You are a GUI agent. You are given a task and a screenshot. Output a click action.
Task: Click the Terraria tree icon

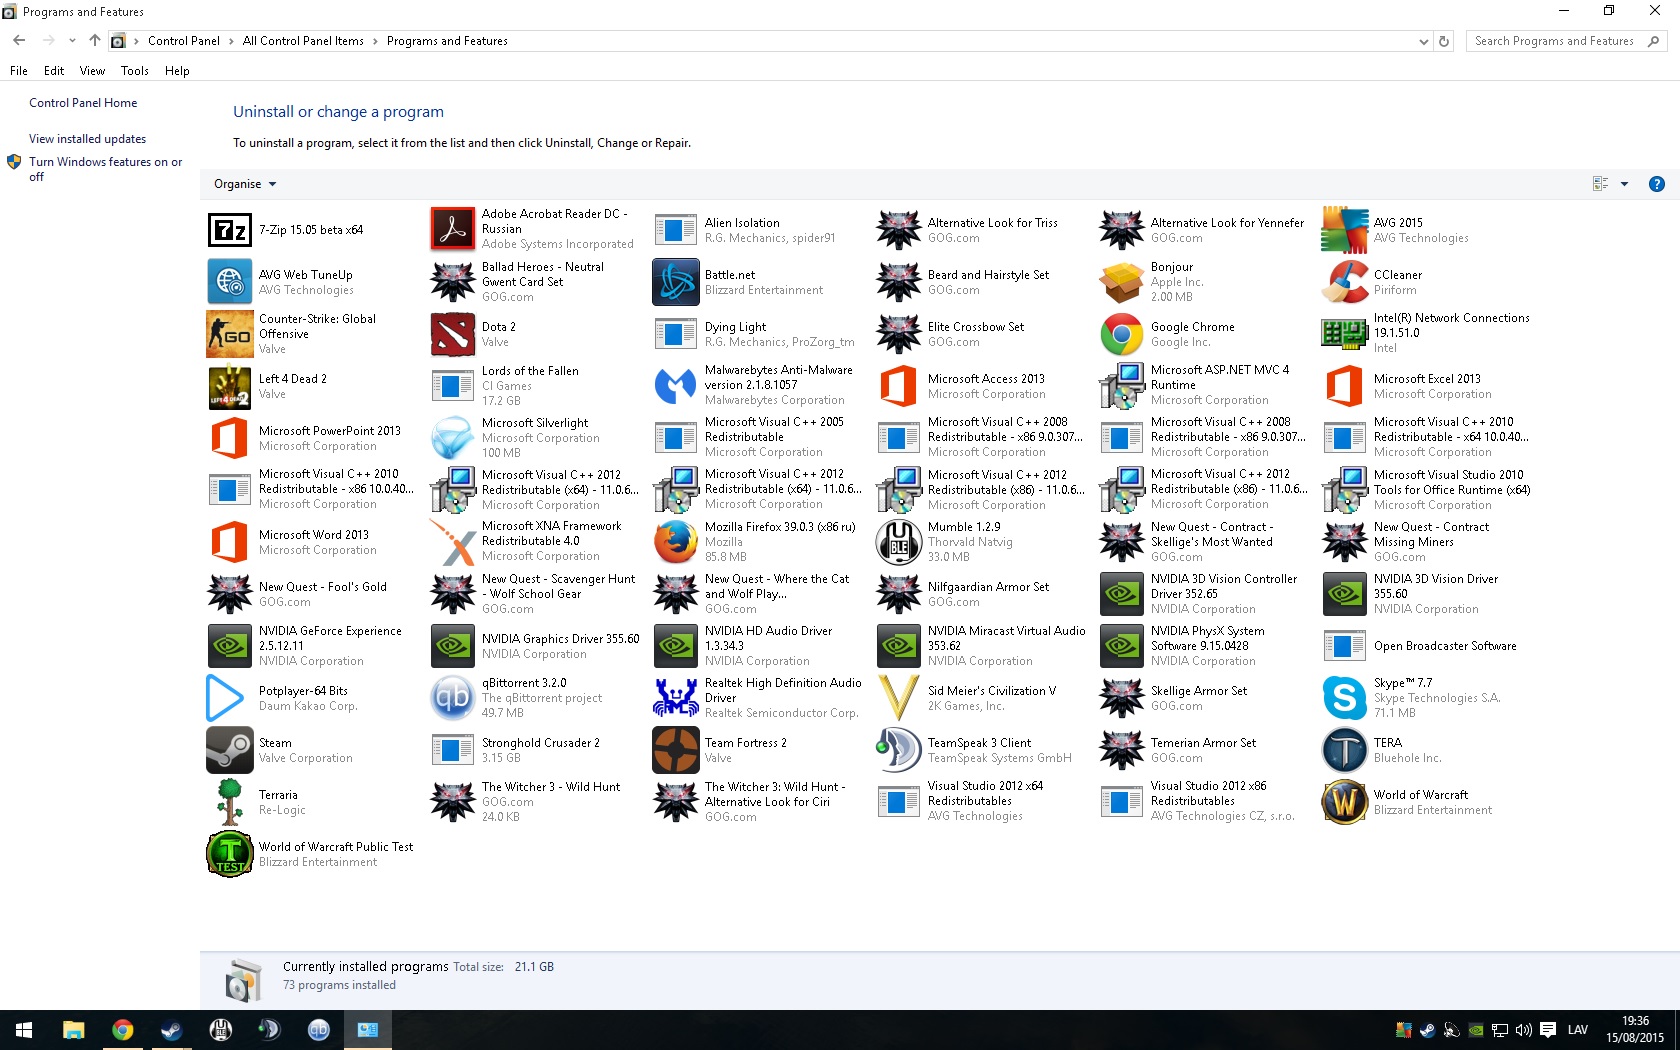click(x=229, y=802)
